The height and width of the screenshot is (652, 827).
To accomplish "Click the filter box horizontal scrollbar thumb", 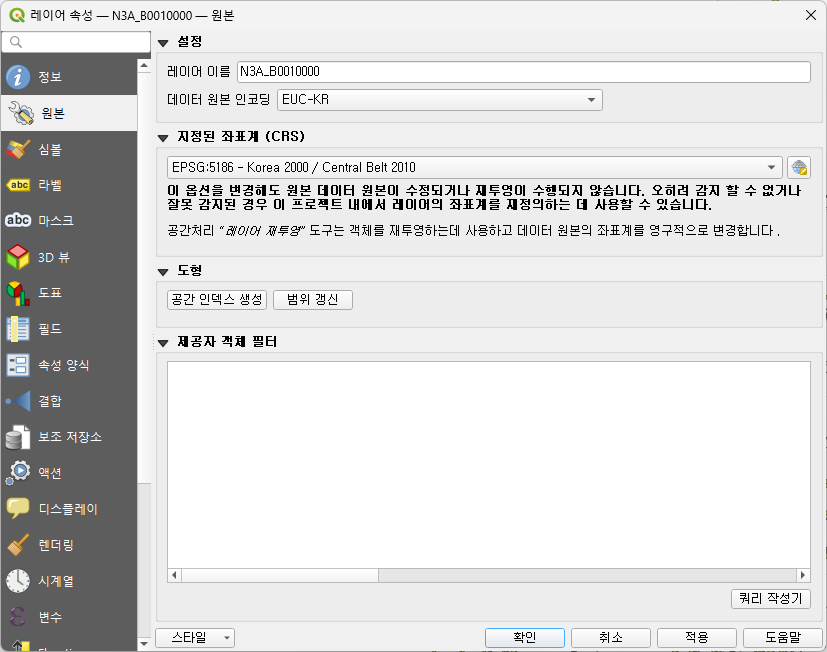I will pyautogui.click(x=280, y=575).
